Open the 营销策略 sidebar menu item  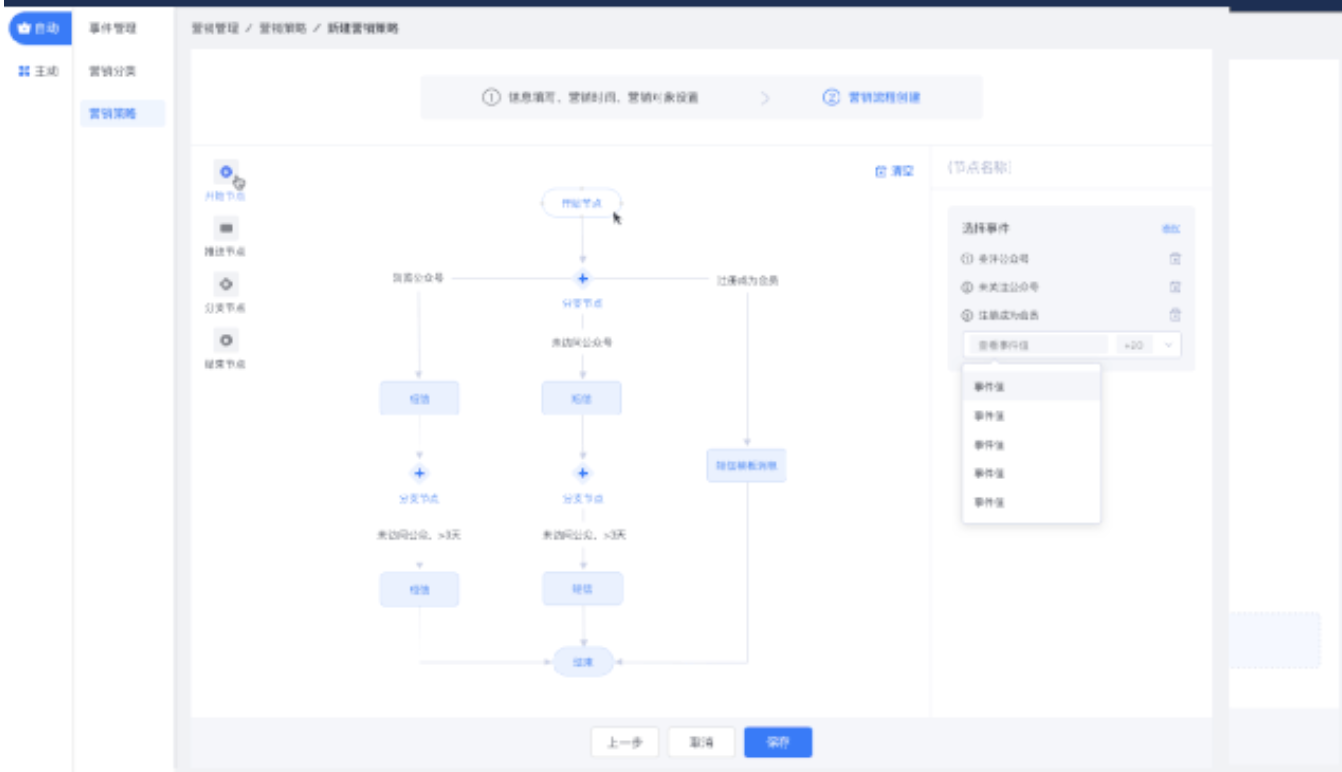point(122,114)
